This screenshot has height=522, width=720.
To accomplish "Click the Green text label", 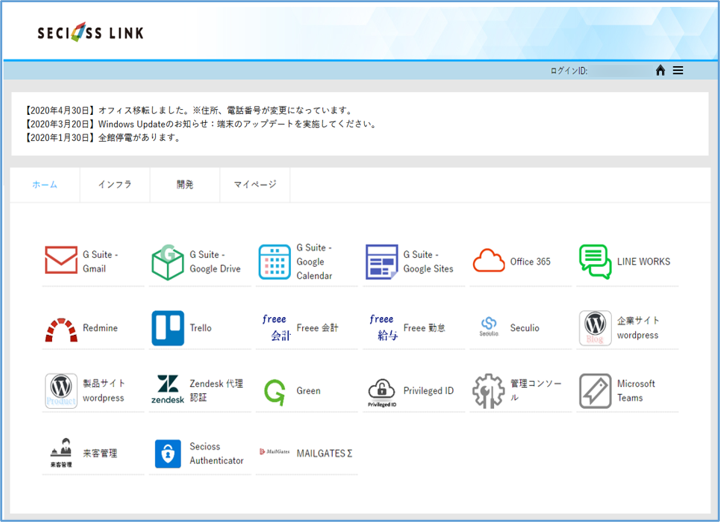I will coord(308,391).
